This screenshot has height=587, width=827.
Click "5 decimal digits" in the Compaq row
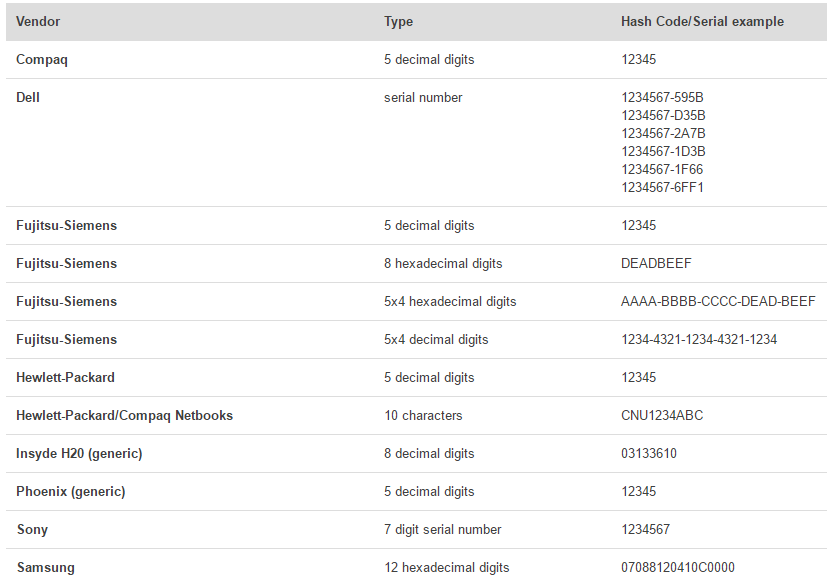[x=429, y=60]
